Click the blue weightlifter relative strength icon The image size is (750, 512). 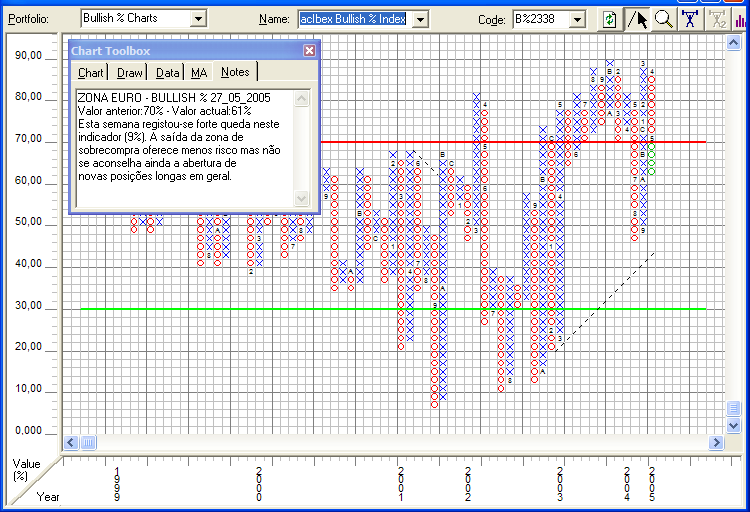coord(690,20)
